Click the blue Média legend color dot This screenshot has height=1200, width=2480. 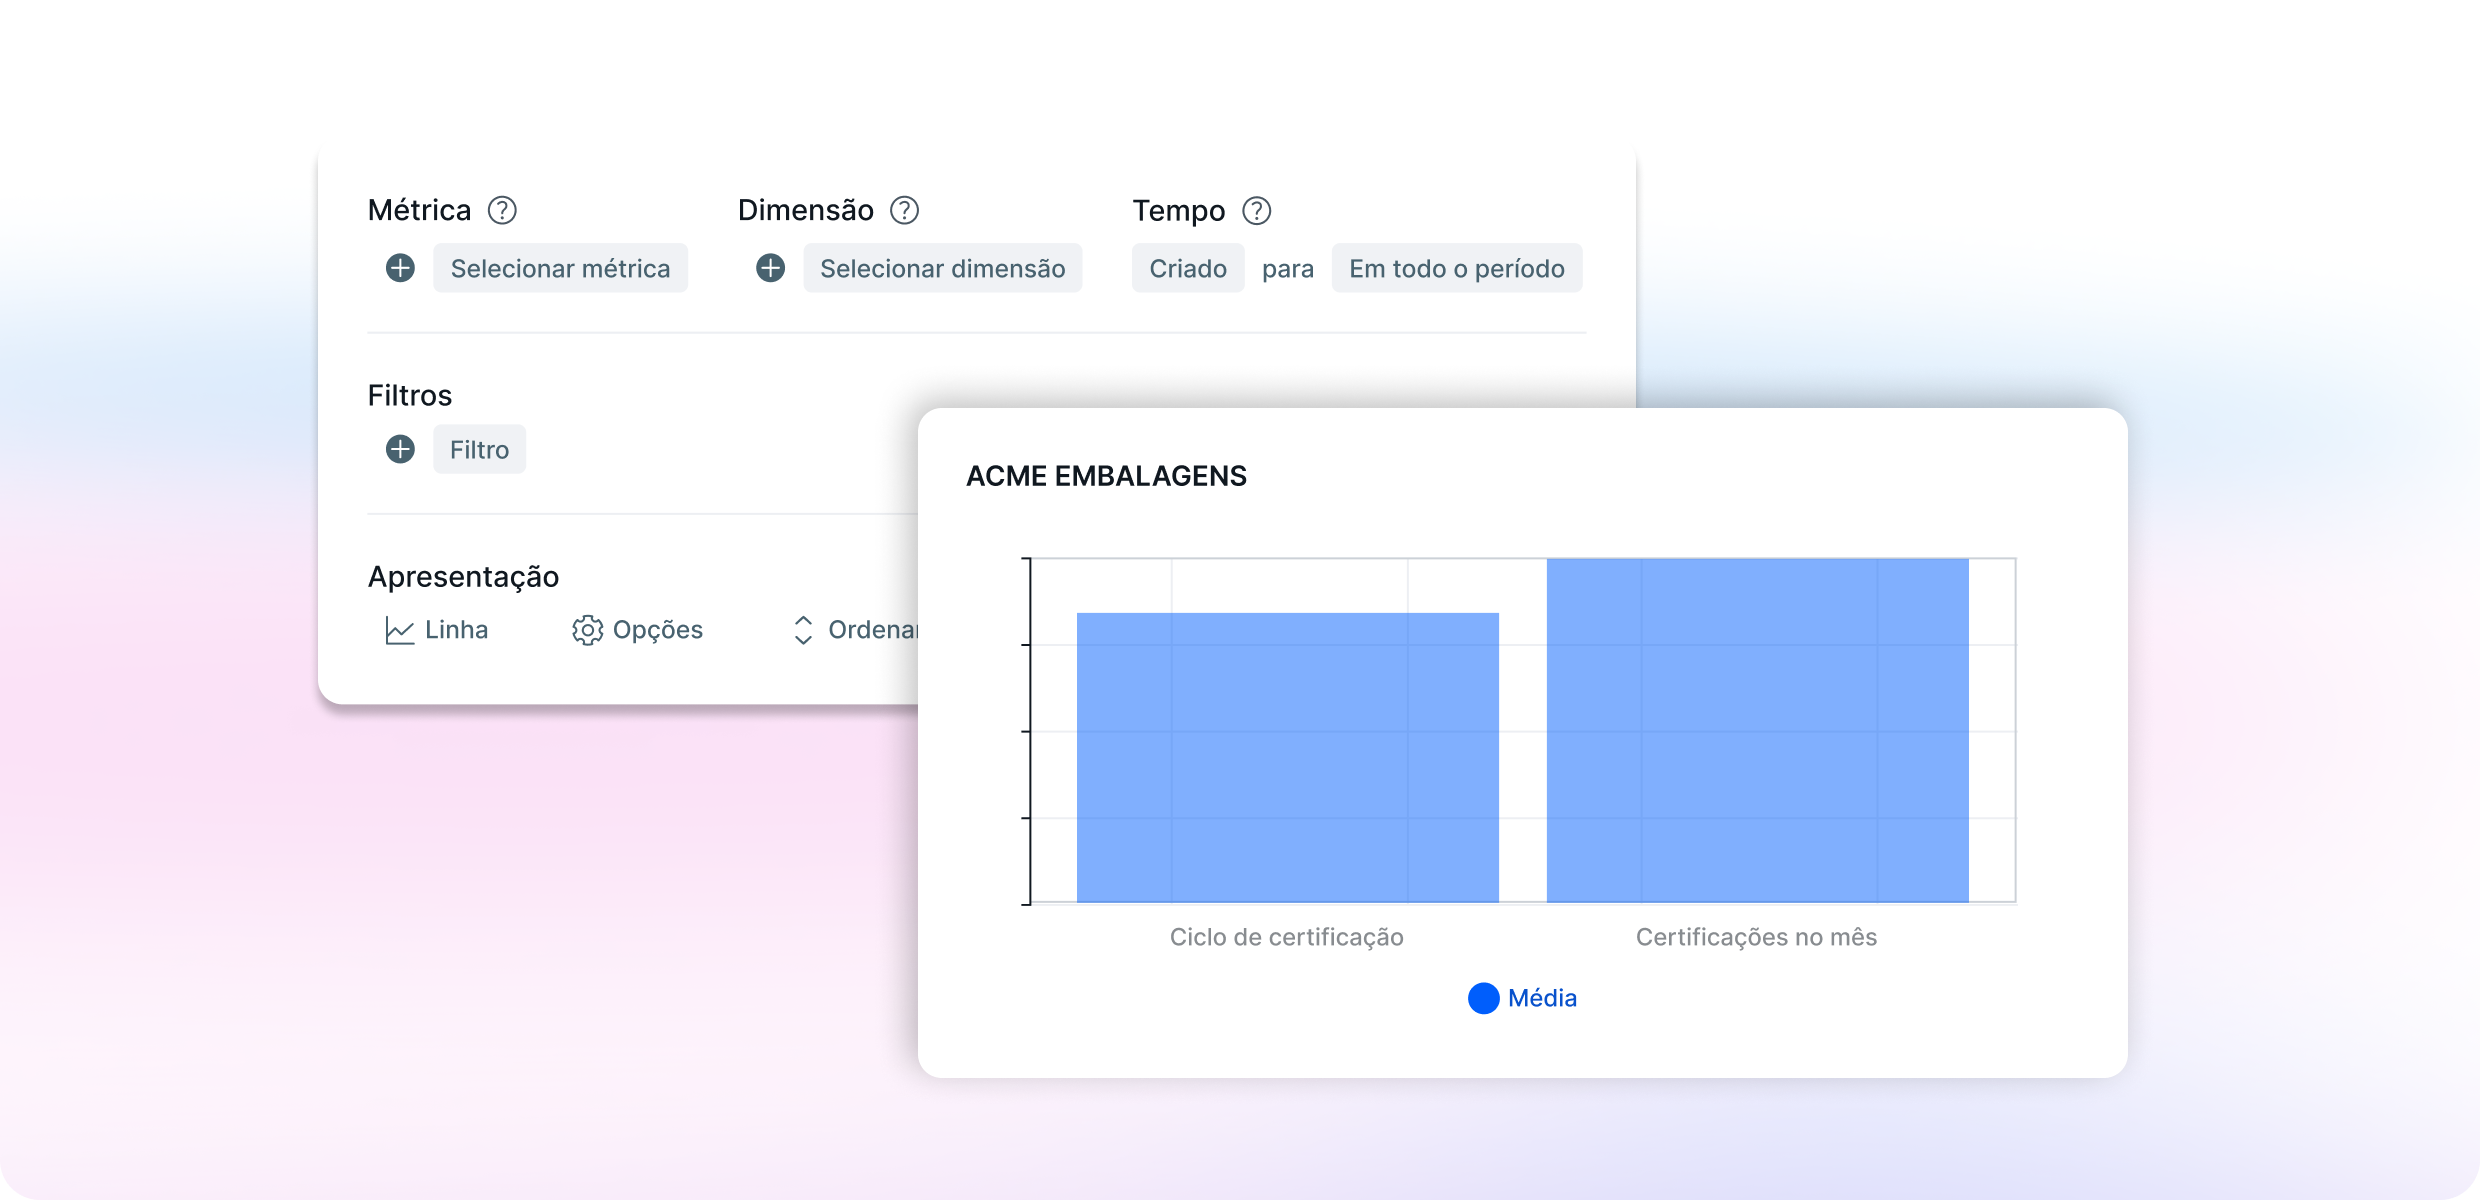click(x=1483, y=998)
